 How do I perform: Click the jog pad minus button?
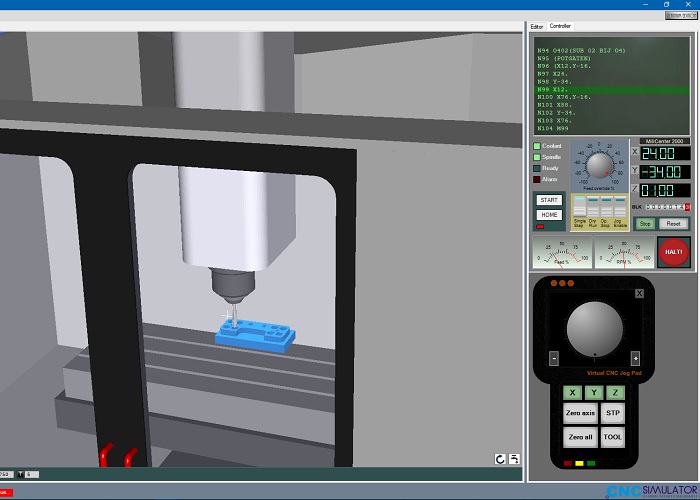pos(554,358)
